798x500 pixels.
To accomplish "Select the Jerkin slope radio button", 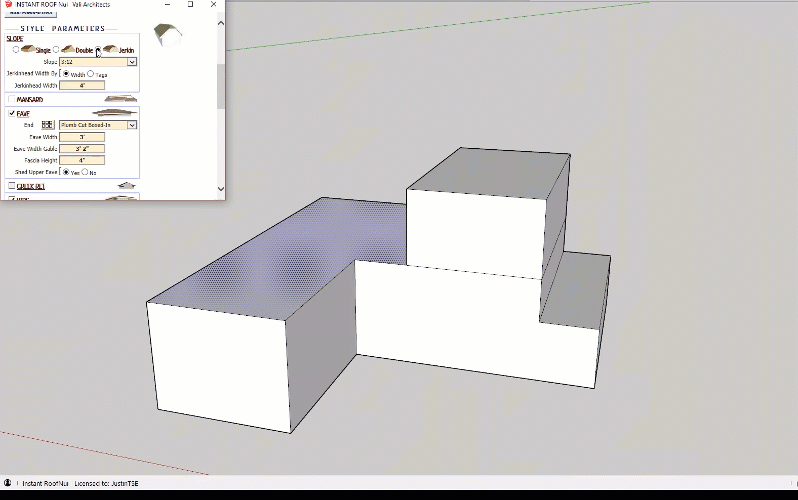I will click(98, 49).
